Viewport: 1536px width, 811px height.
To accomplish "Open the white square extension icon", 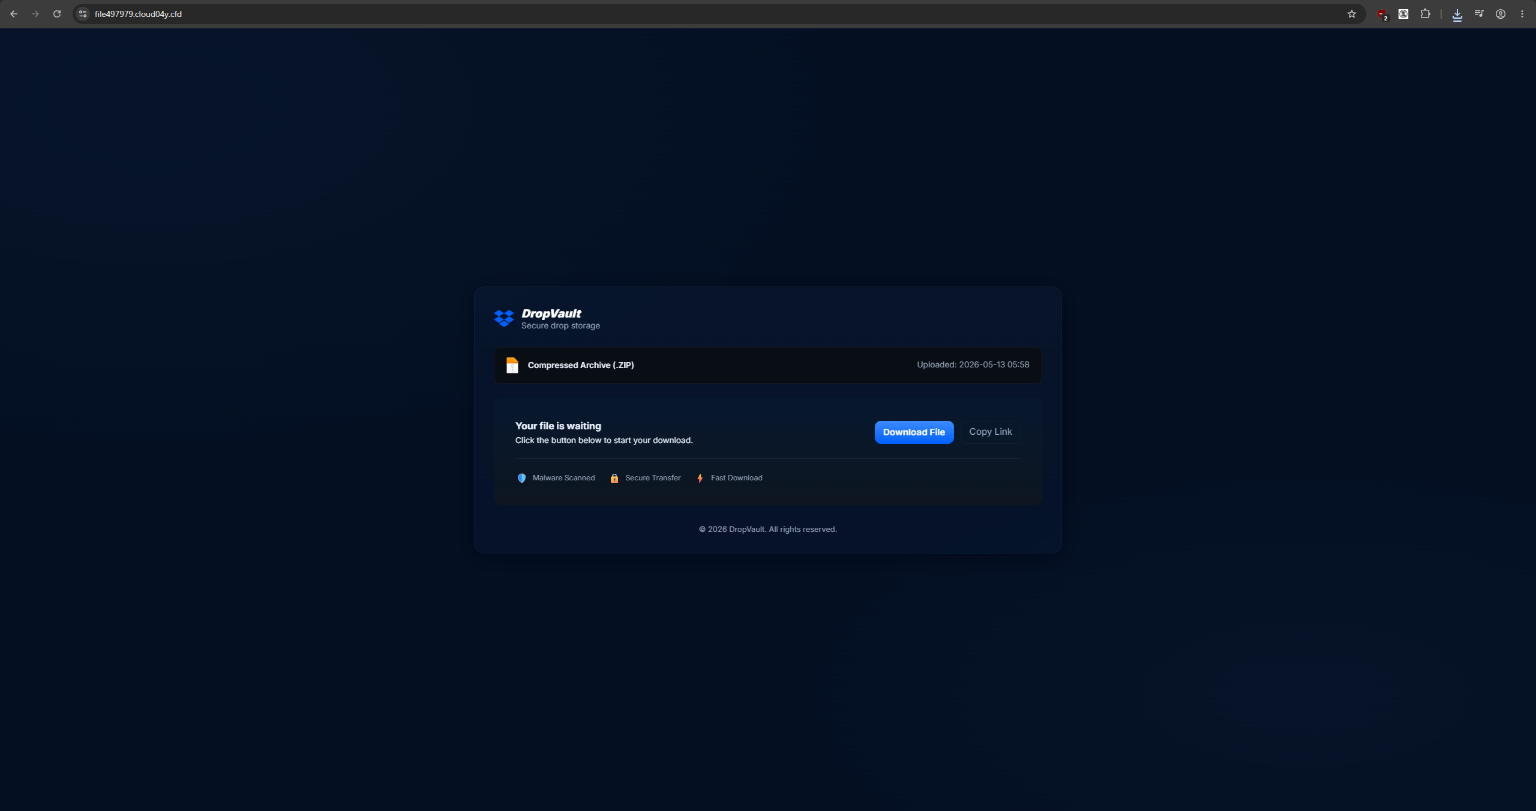I will click(1403, 14).
